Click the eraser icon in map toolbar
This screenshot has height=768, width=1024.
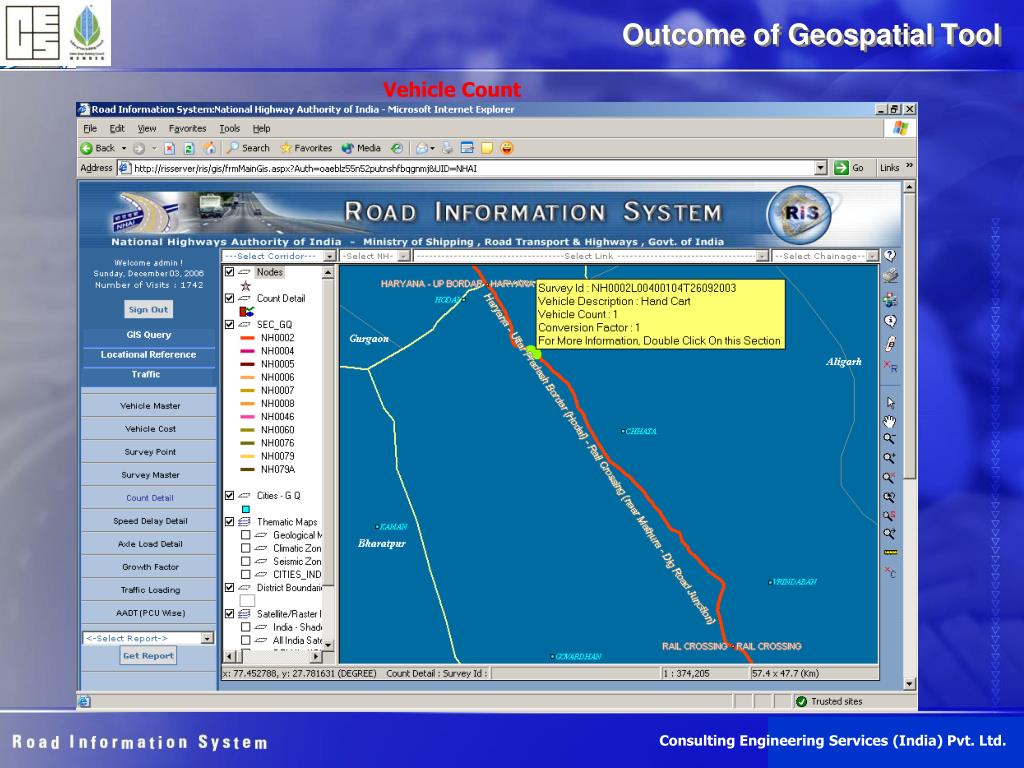tap(890, 344)
